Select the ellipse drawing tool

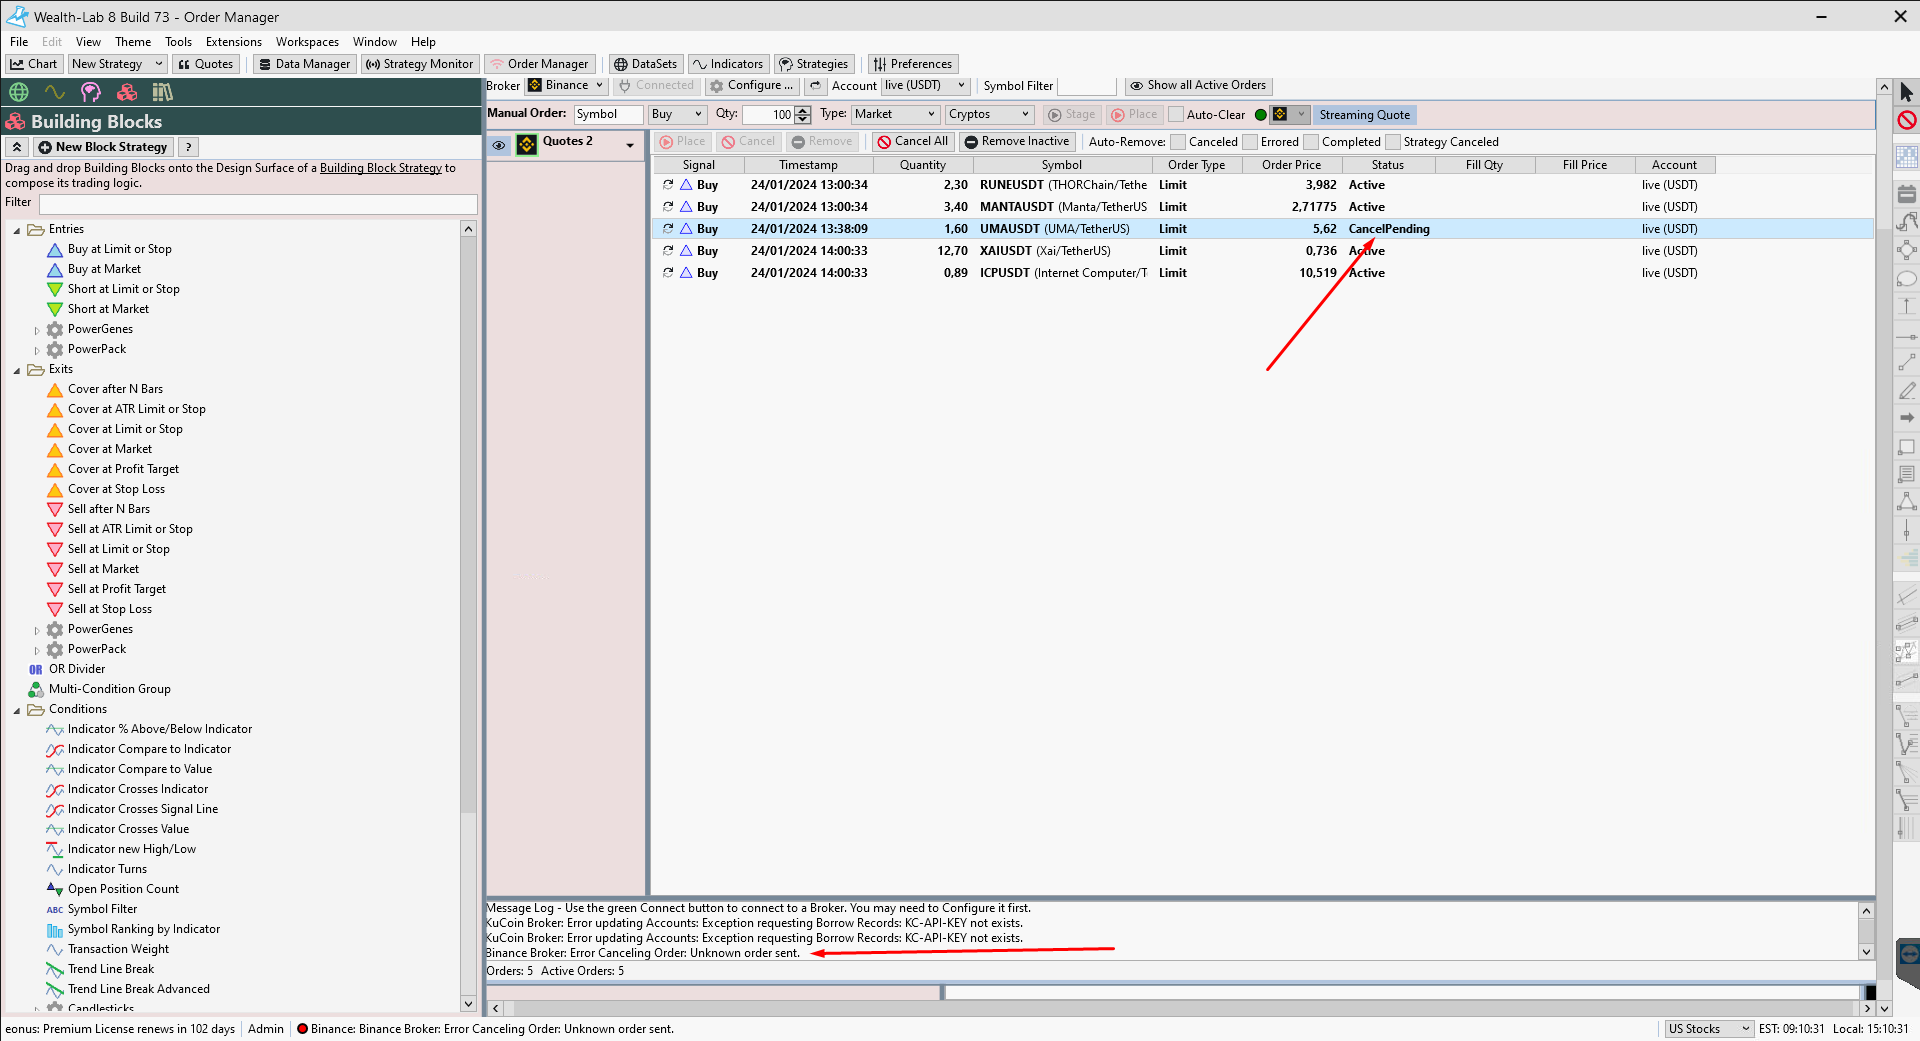[x=1907, y=279]
